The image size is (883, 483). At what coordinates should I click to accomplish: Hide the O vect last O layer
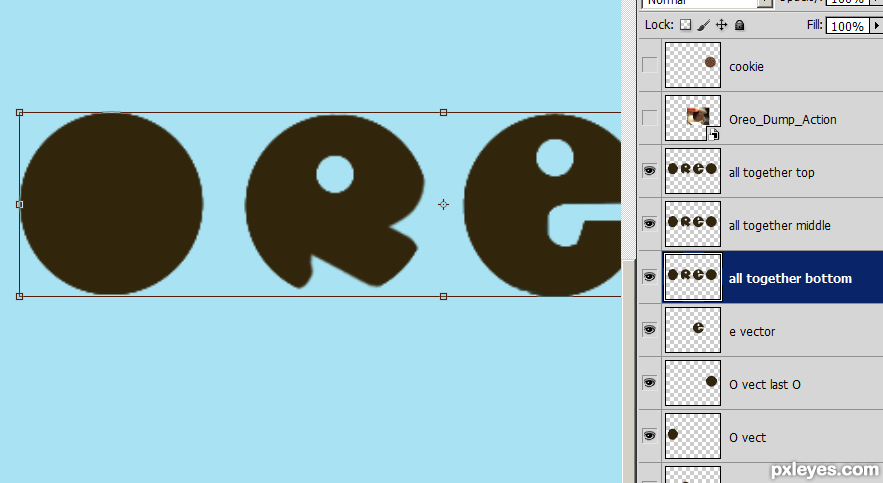(649, 383)
